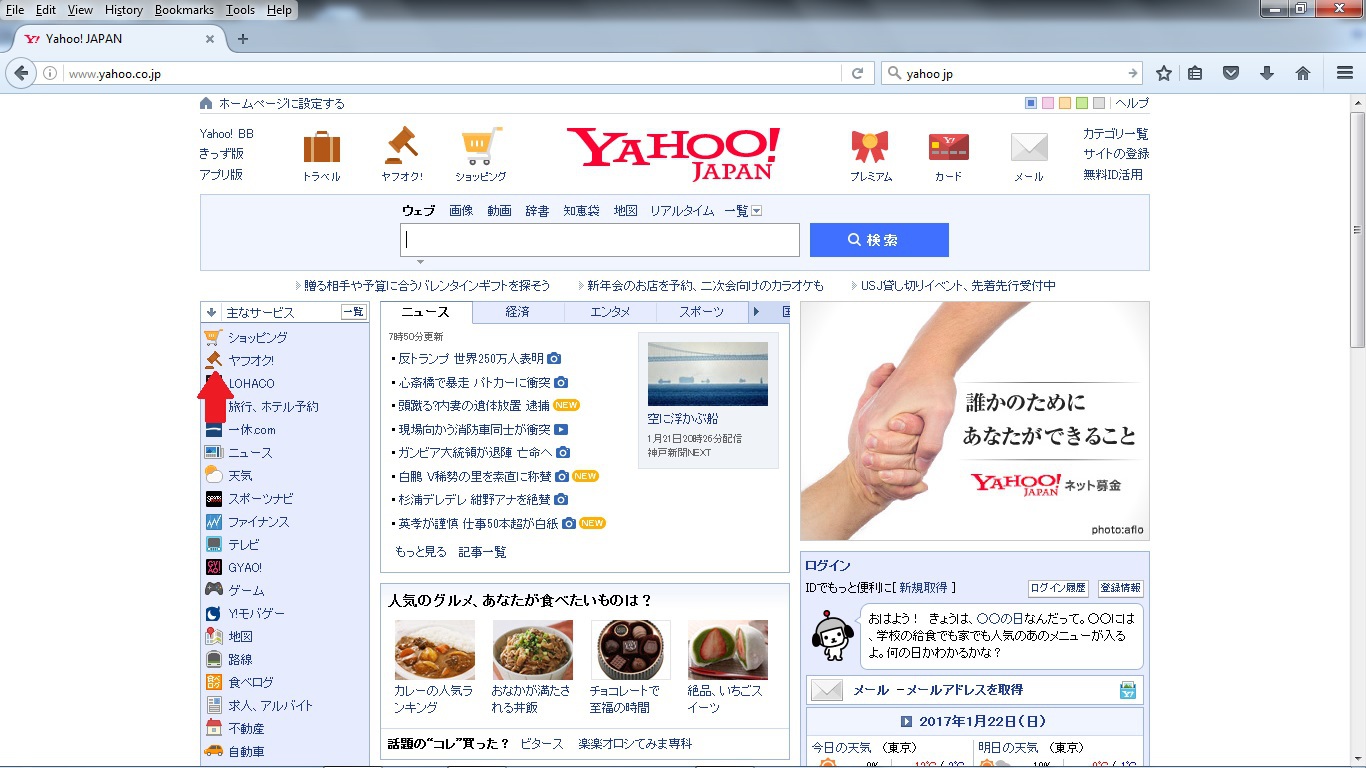Click the Firefox bookmark star icon
The image size is (1366, 768).
pos(1163,73)
